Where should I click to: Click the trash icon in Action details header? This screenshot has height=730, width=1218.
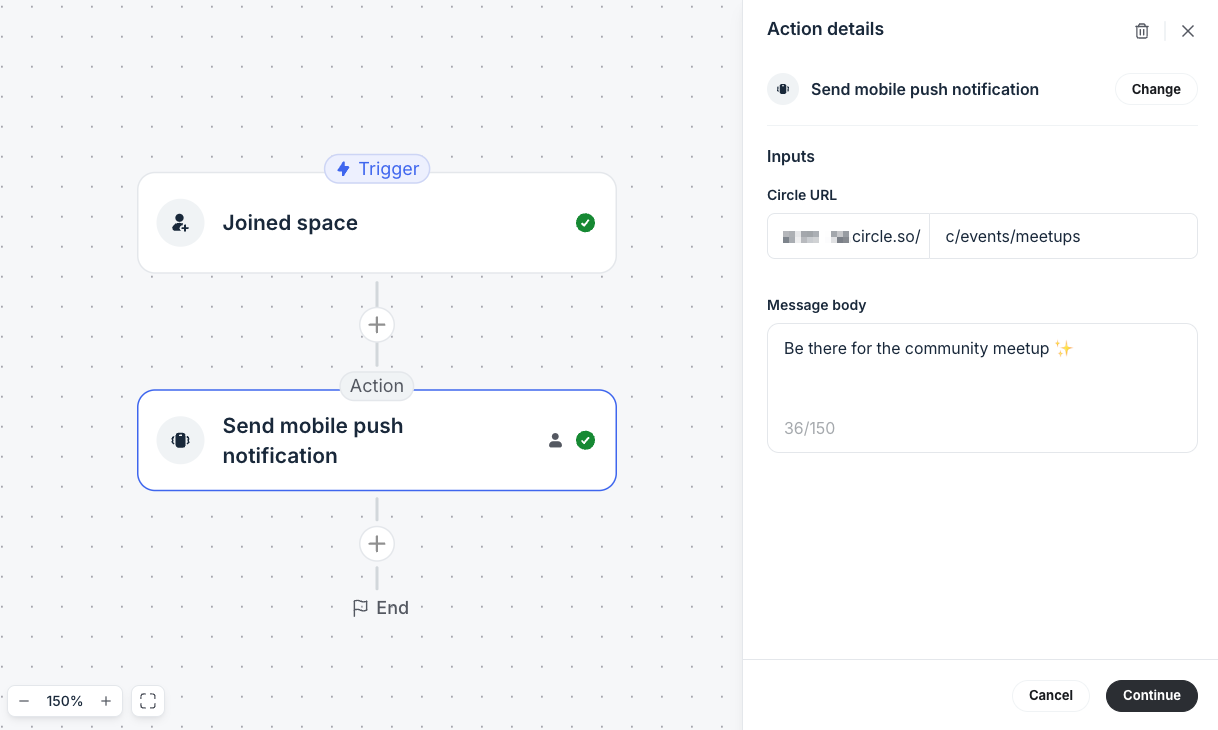point(1141,30)
